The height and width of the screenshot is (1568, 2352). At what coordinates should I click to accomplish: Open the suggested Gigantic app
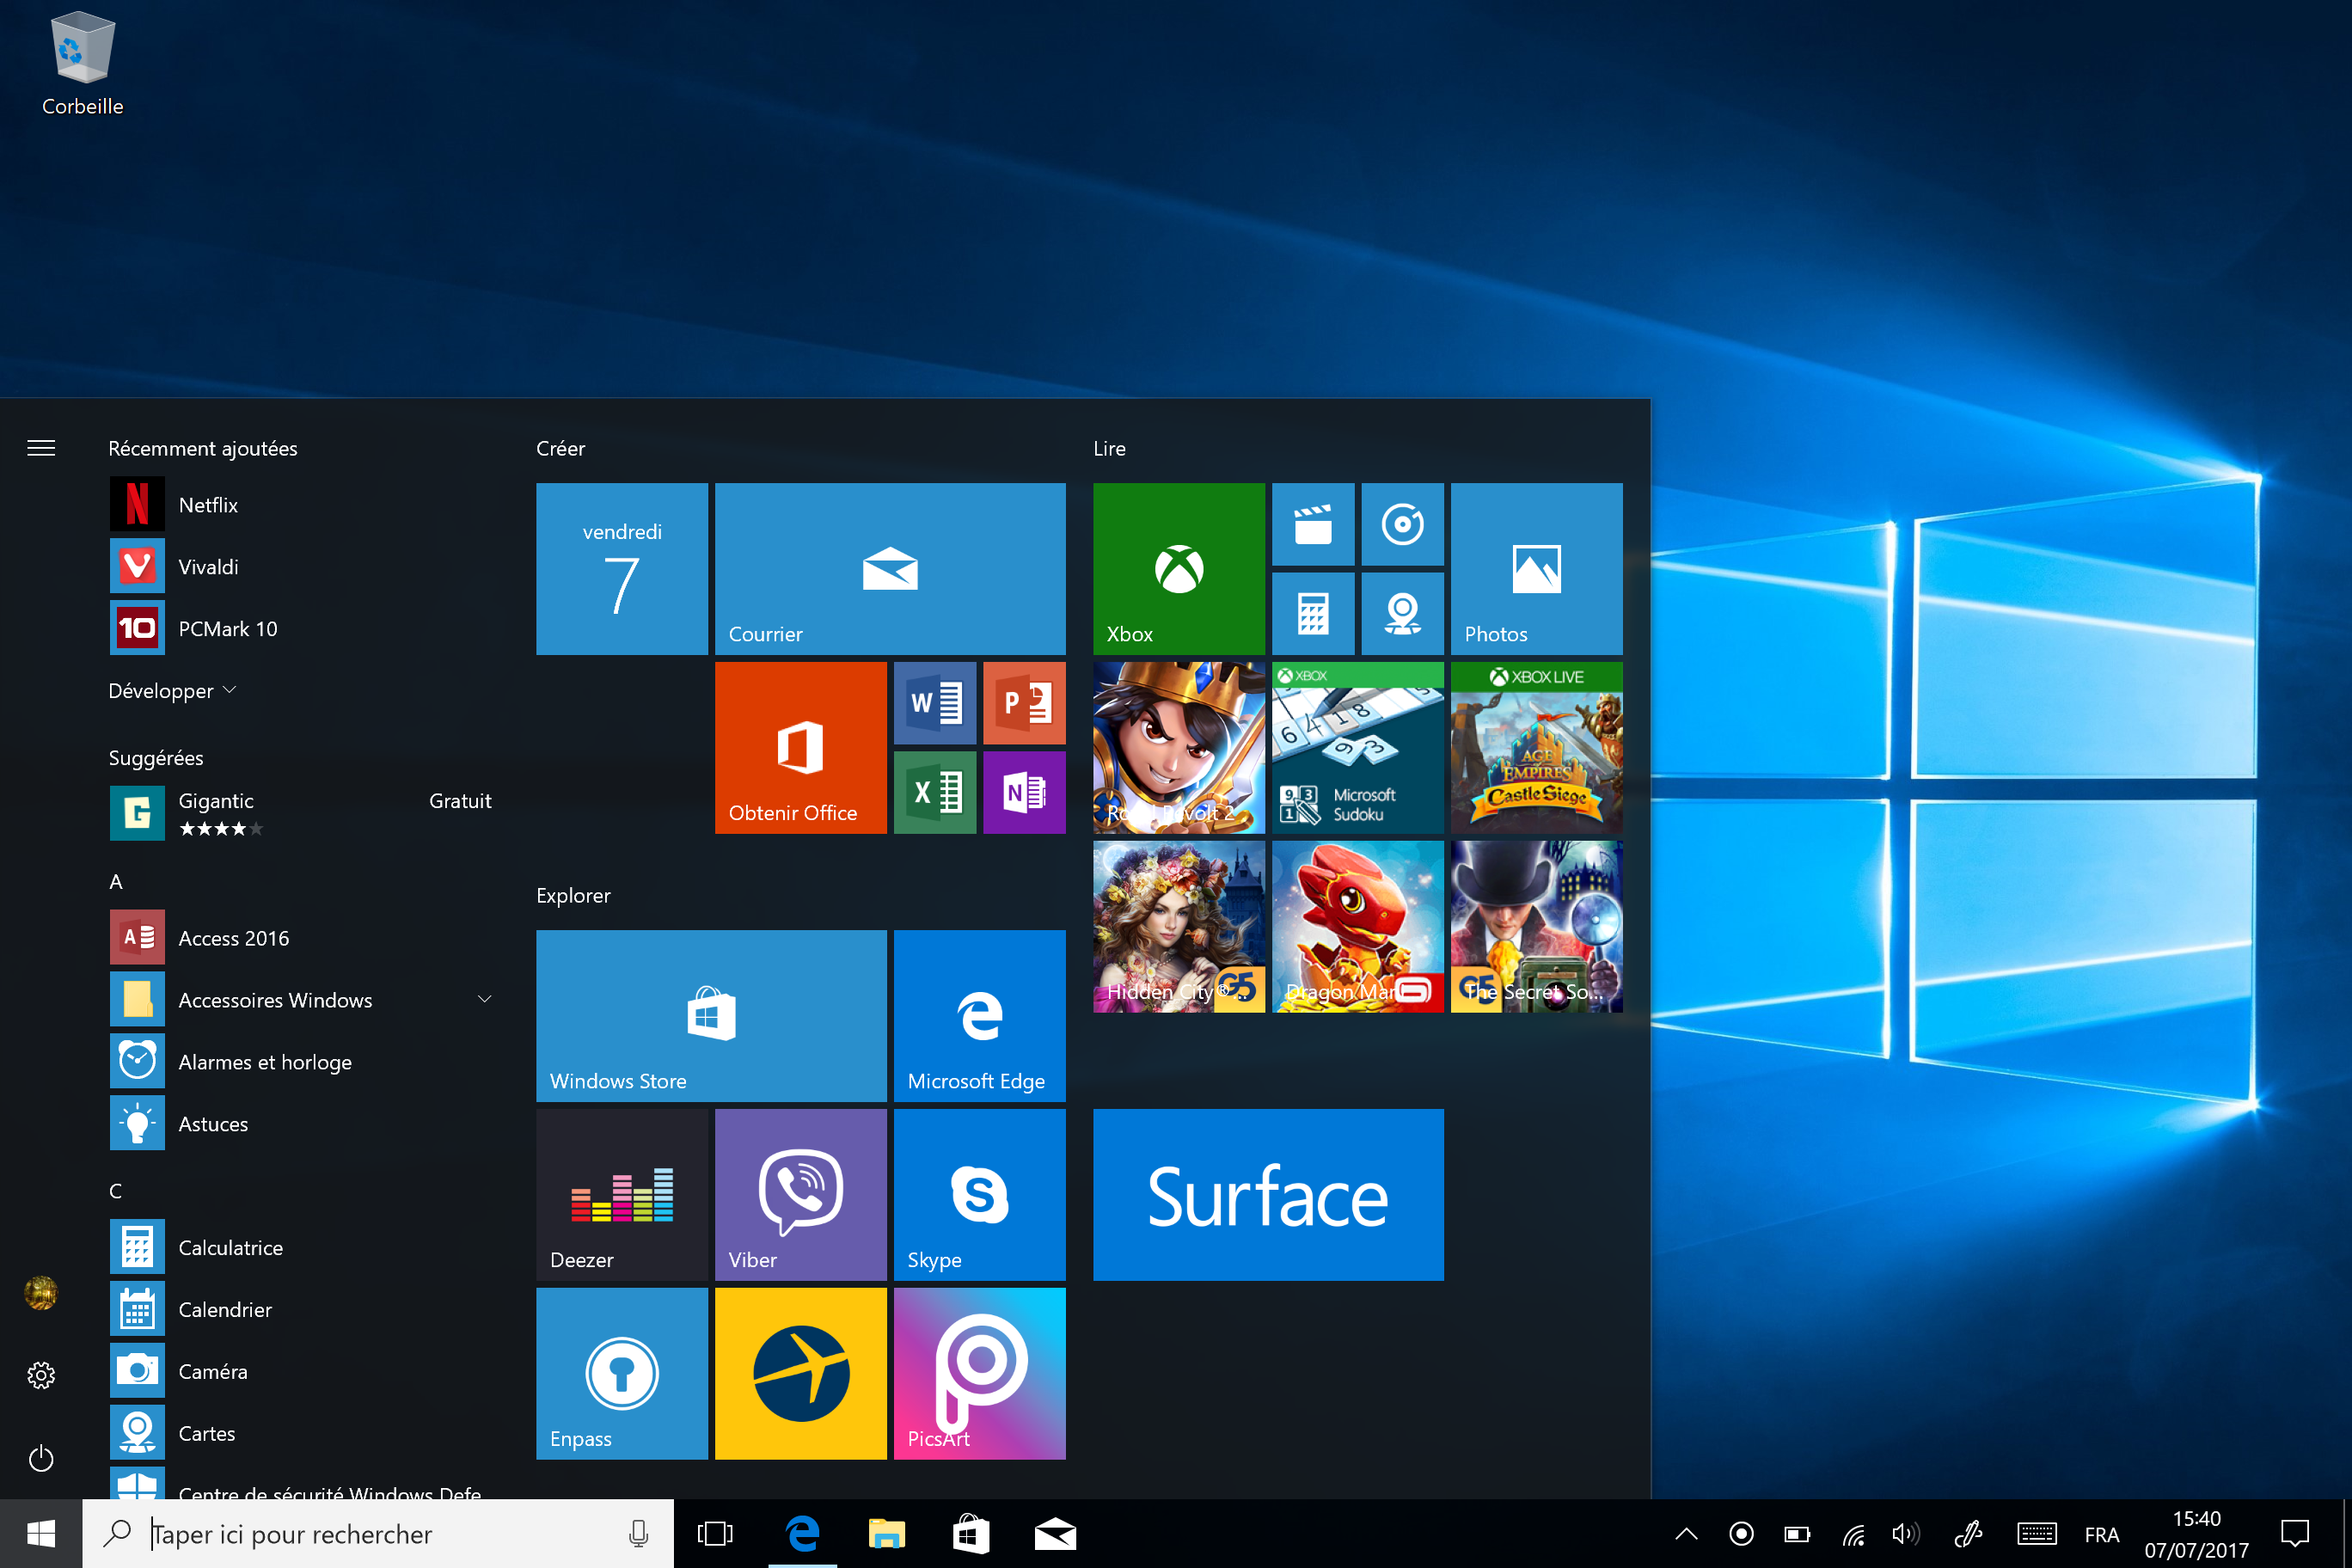[300, 813]
